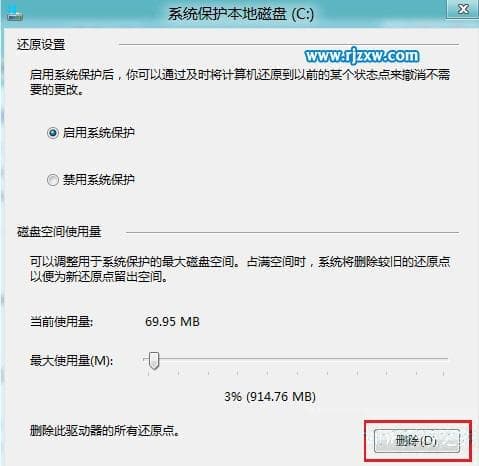Click the 禁用系统保护 option label text

pyautogui.click(x=99, y=180)
